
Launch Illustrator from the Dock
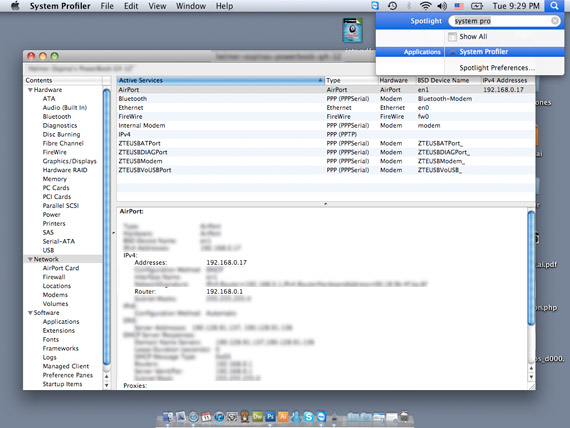click(283, 416)
